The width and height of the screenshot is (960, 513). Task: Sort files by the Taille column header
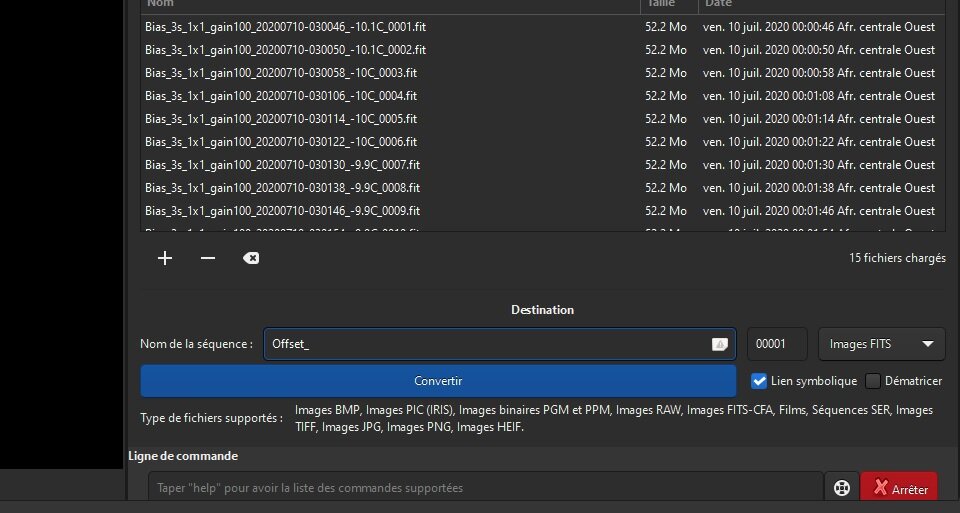coord(669,5)
